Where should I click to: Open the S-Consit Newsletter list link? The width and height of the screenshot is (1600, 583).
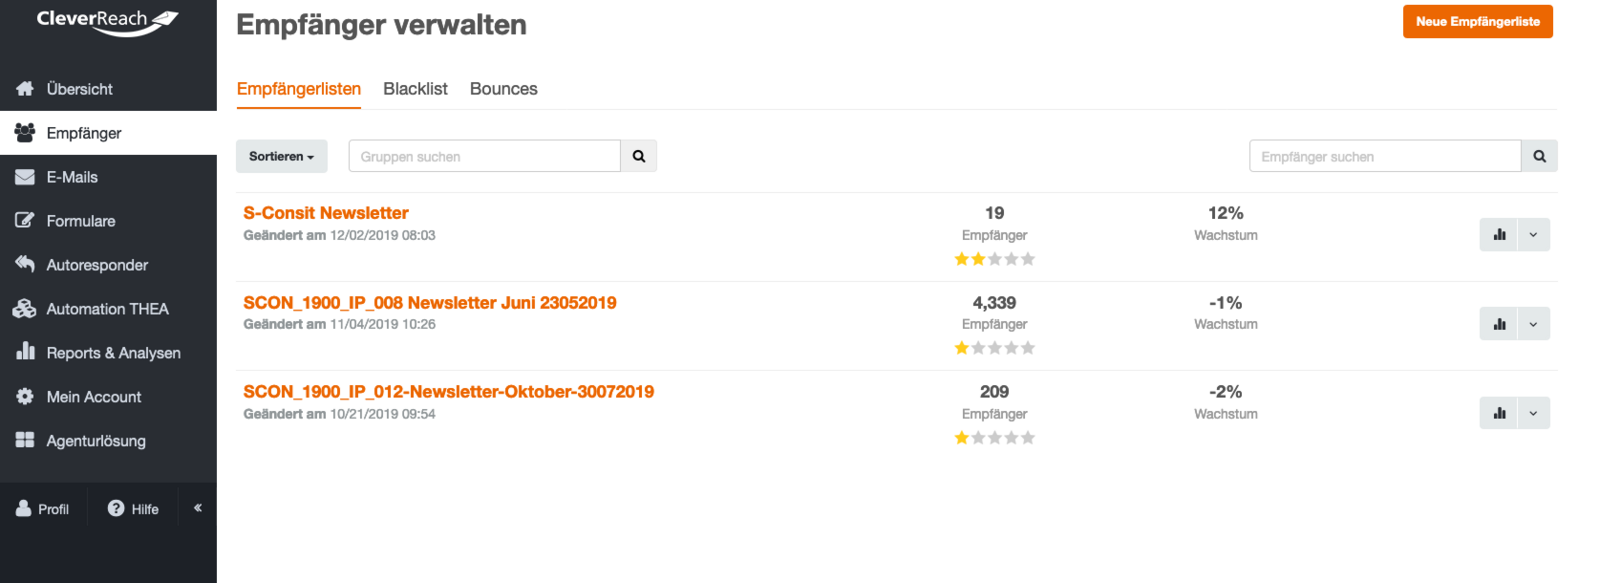(326, 213)
